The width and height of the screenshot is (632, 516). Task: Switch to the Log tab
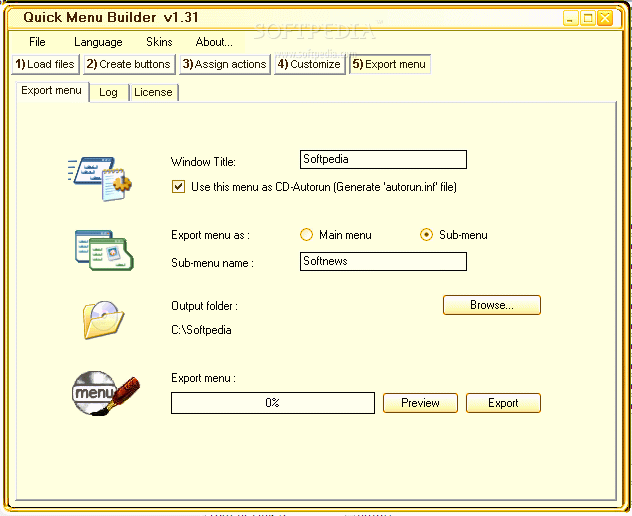[108, 92]
